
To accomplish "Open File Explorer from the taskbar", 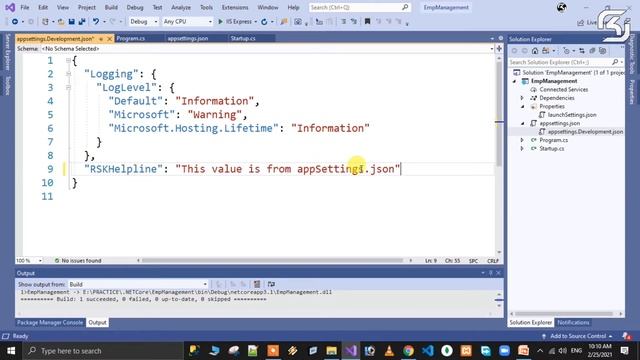I will click(331, 351).
